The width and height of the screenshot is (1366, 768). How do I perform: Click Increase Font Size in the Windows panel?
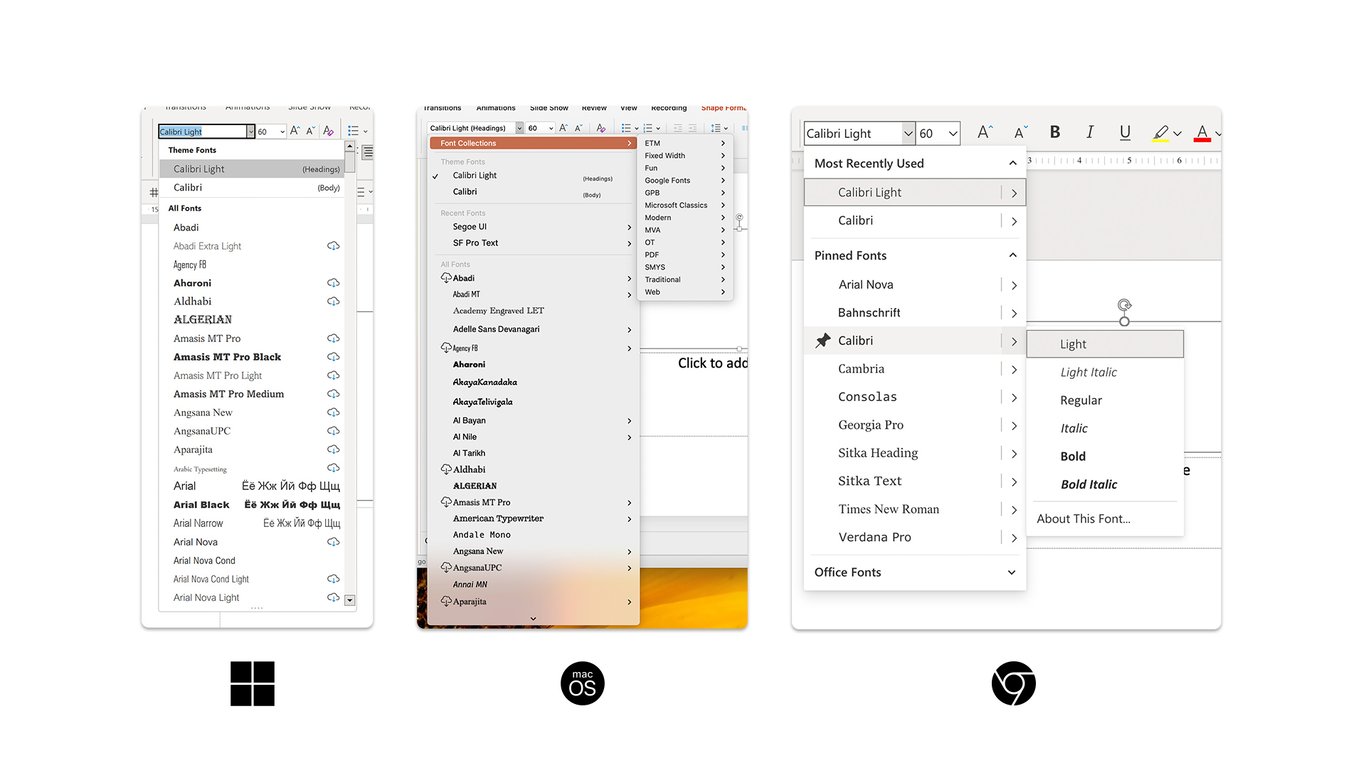[295, 131]
